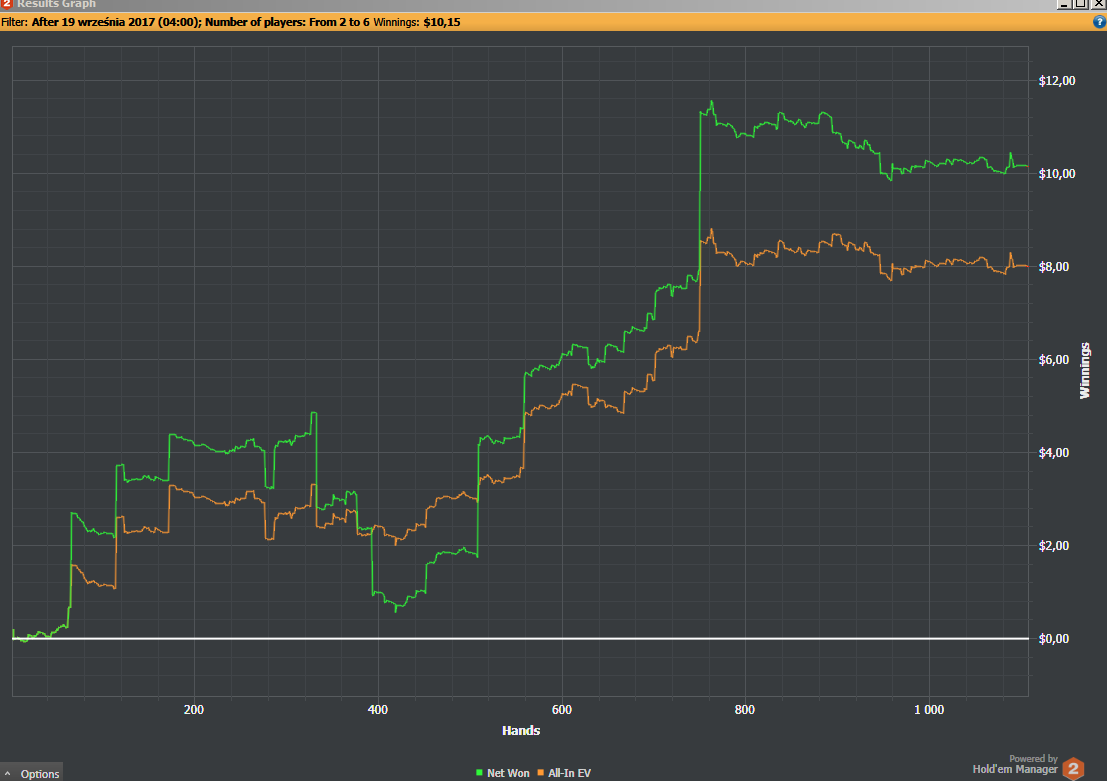1107x781 pixels.
Task: Click the orange All-In EV color square
Action: click(541, 773)
